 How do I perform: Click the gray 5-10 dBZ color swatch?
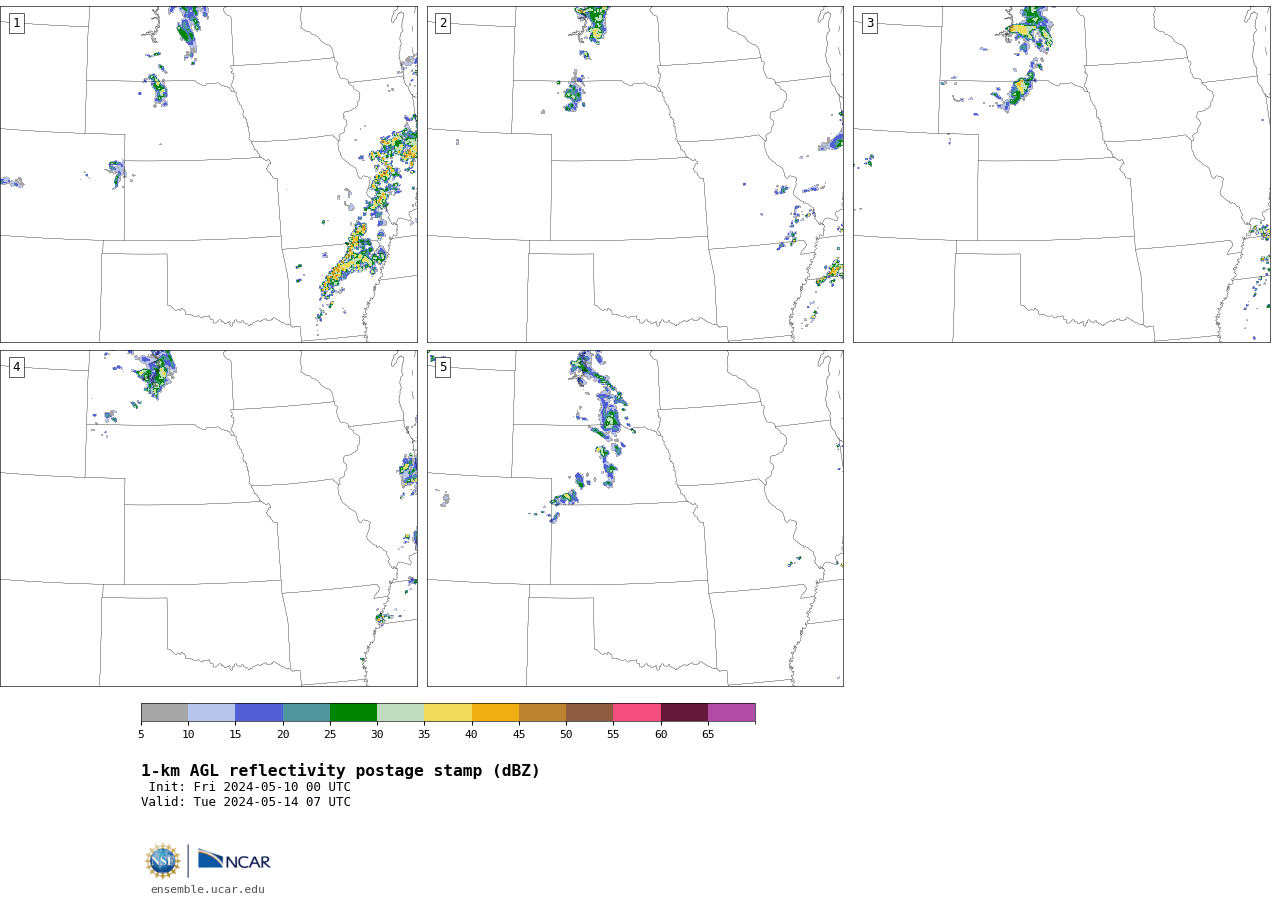(x=164, y=712)
